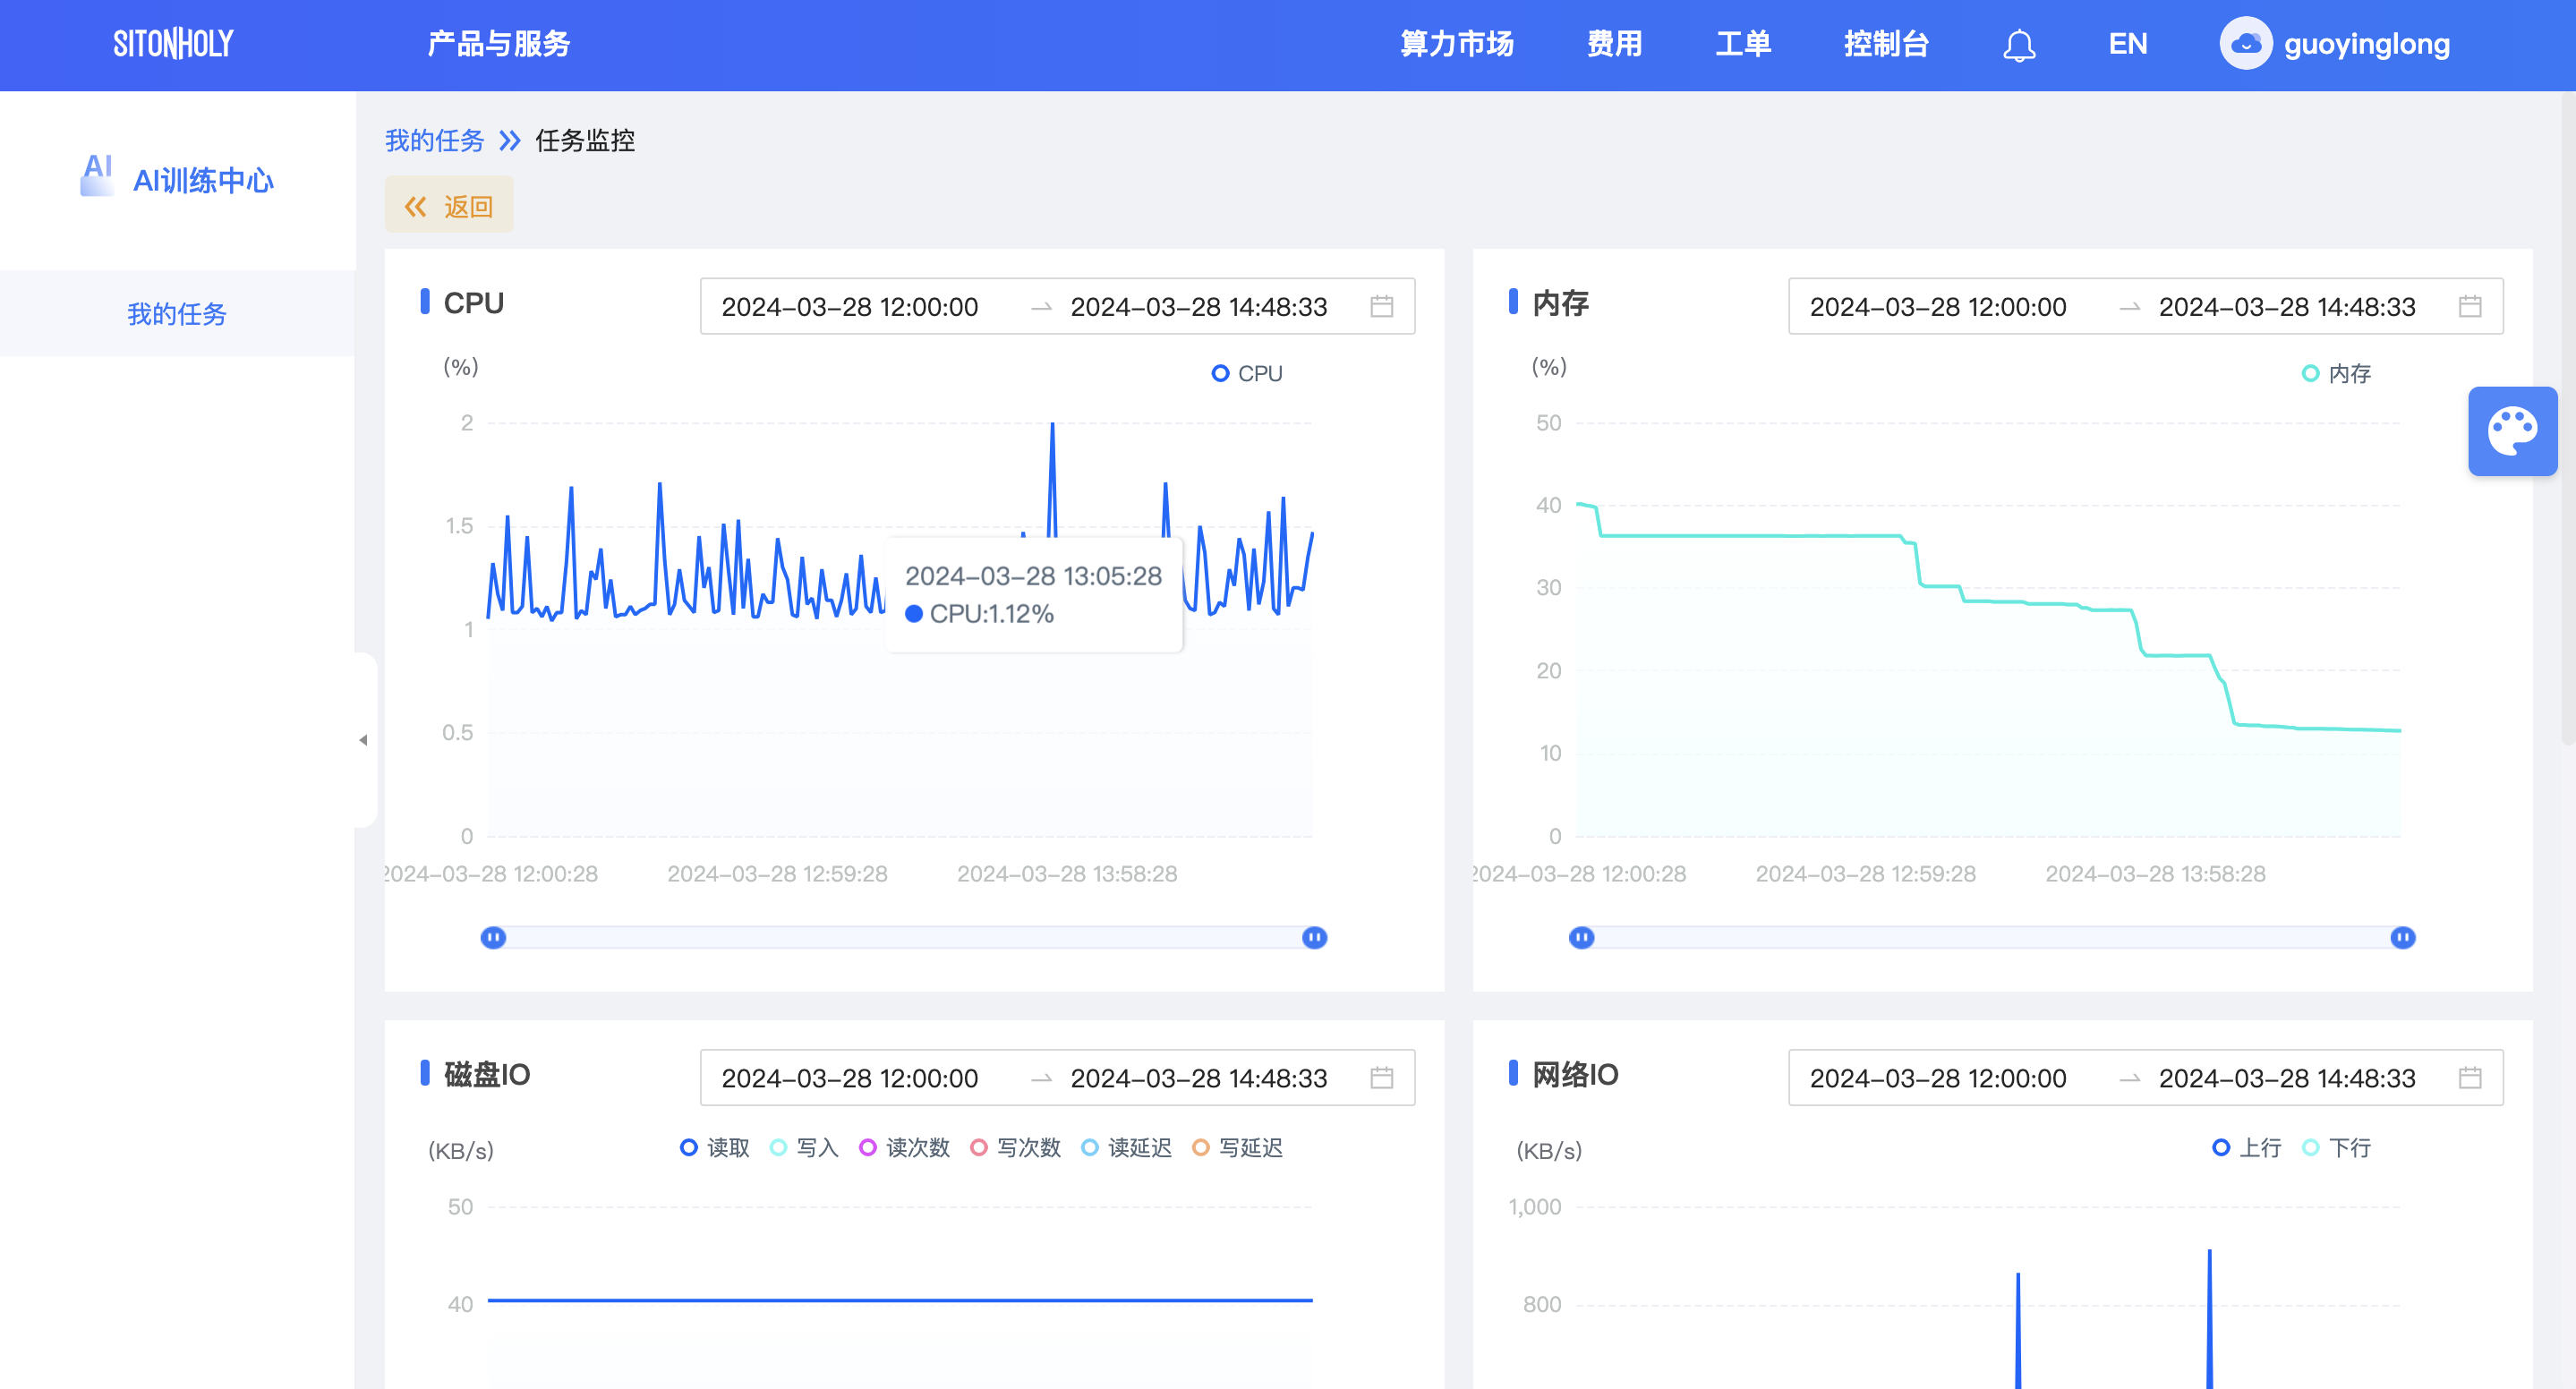
Task: Go to 算力市场
Action: [1456, 44]
